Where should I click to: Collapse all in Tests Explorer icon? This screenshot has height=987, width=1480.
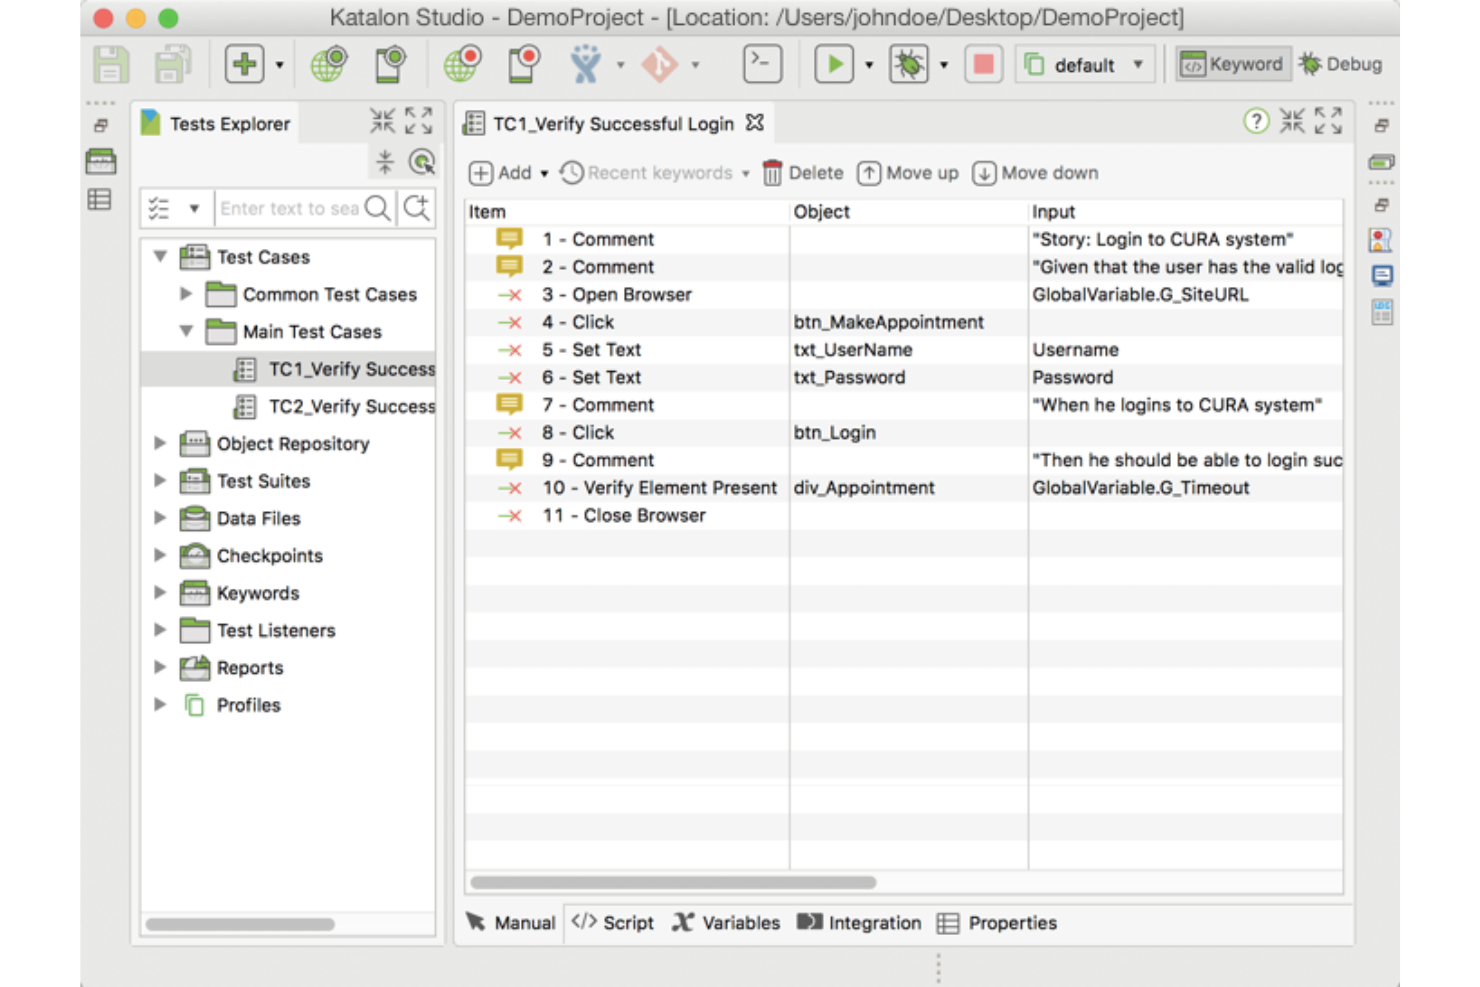pos(385,161)
